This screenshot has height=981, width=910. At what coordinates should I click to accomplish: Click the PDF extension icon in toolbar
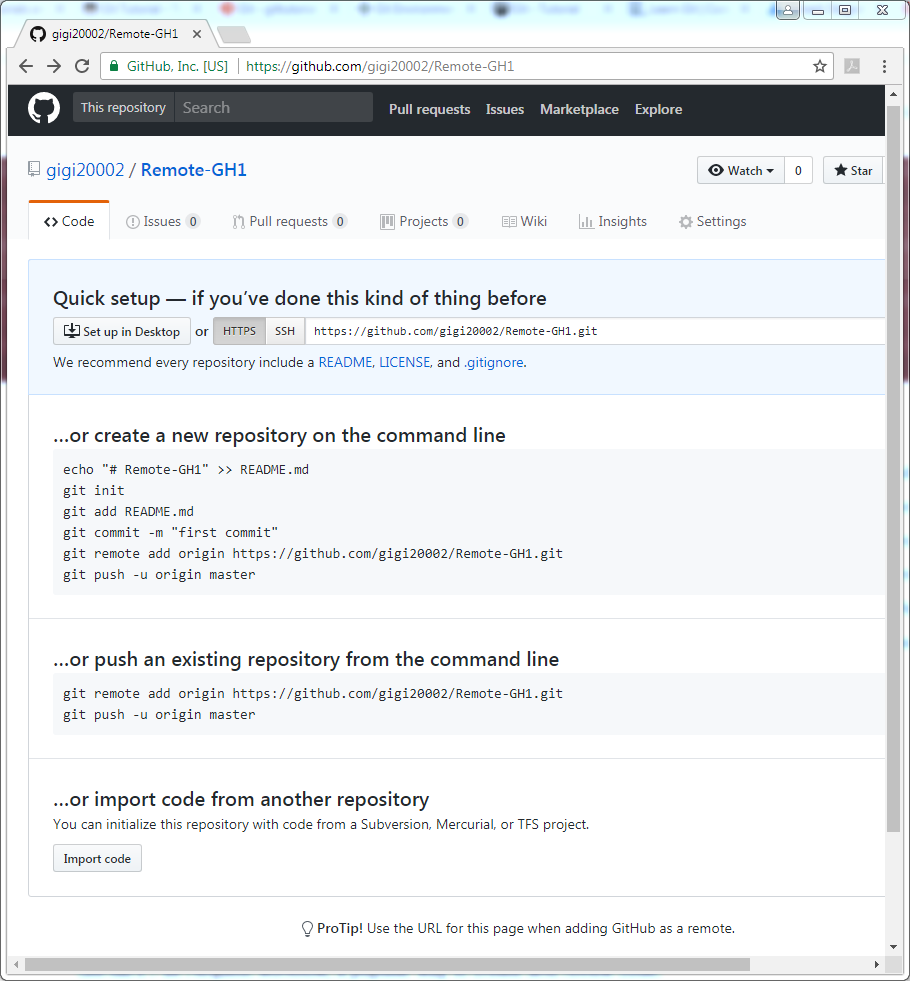pyautogui.click(x=852, y=66)
